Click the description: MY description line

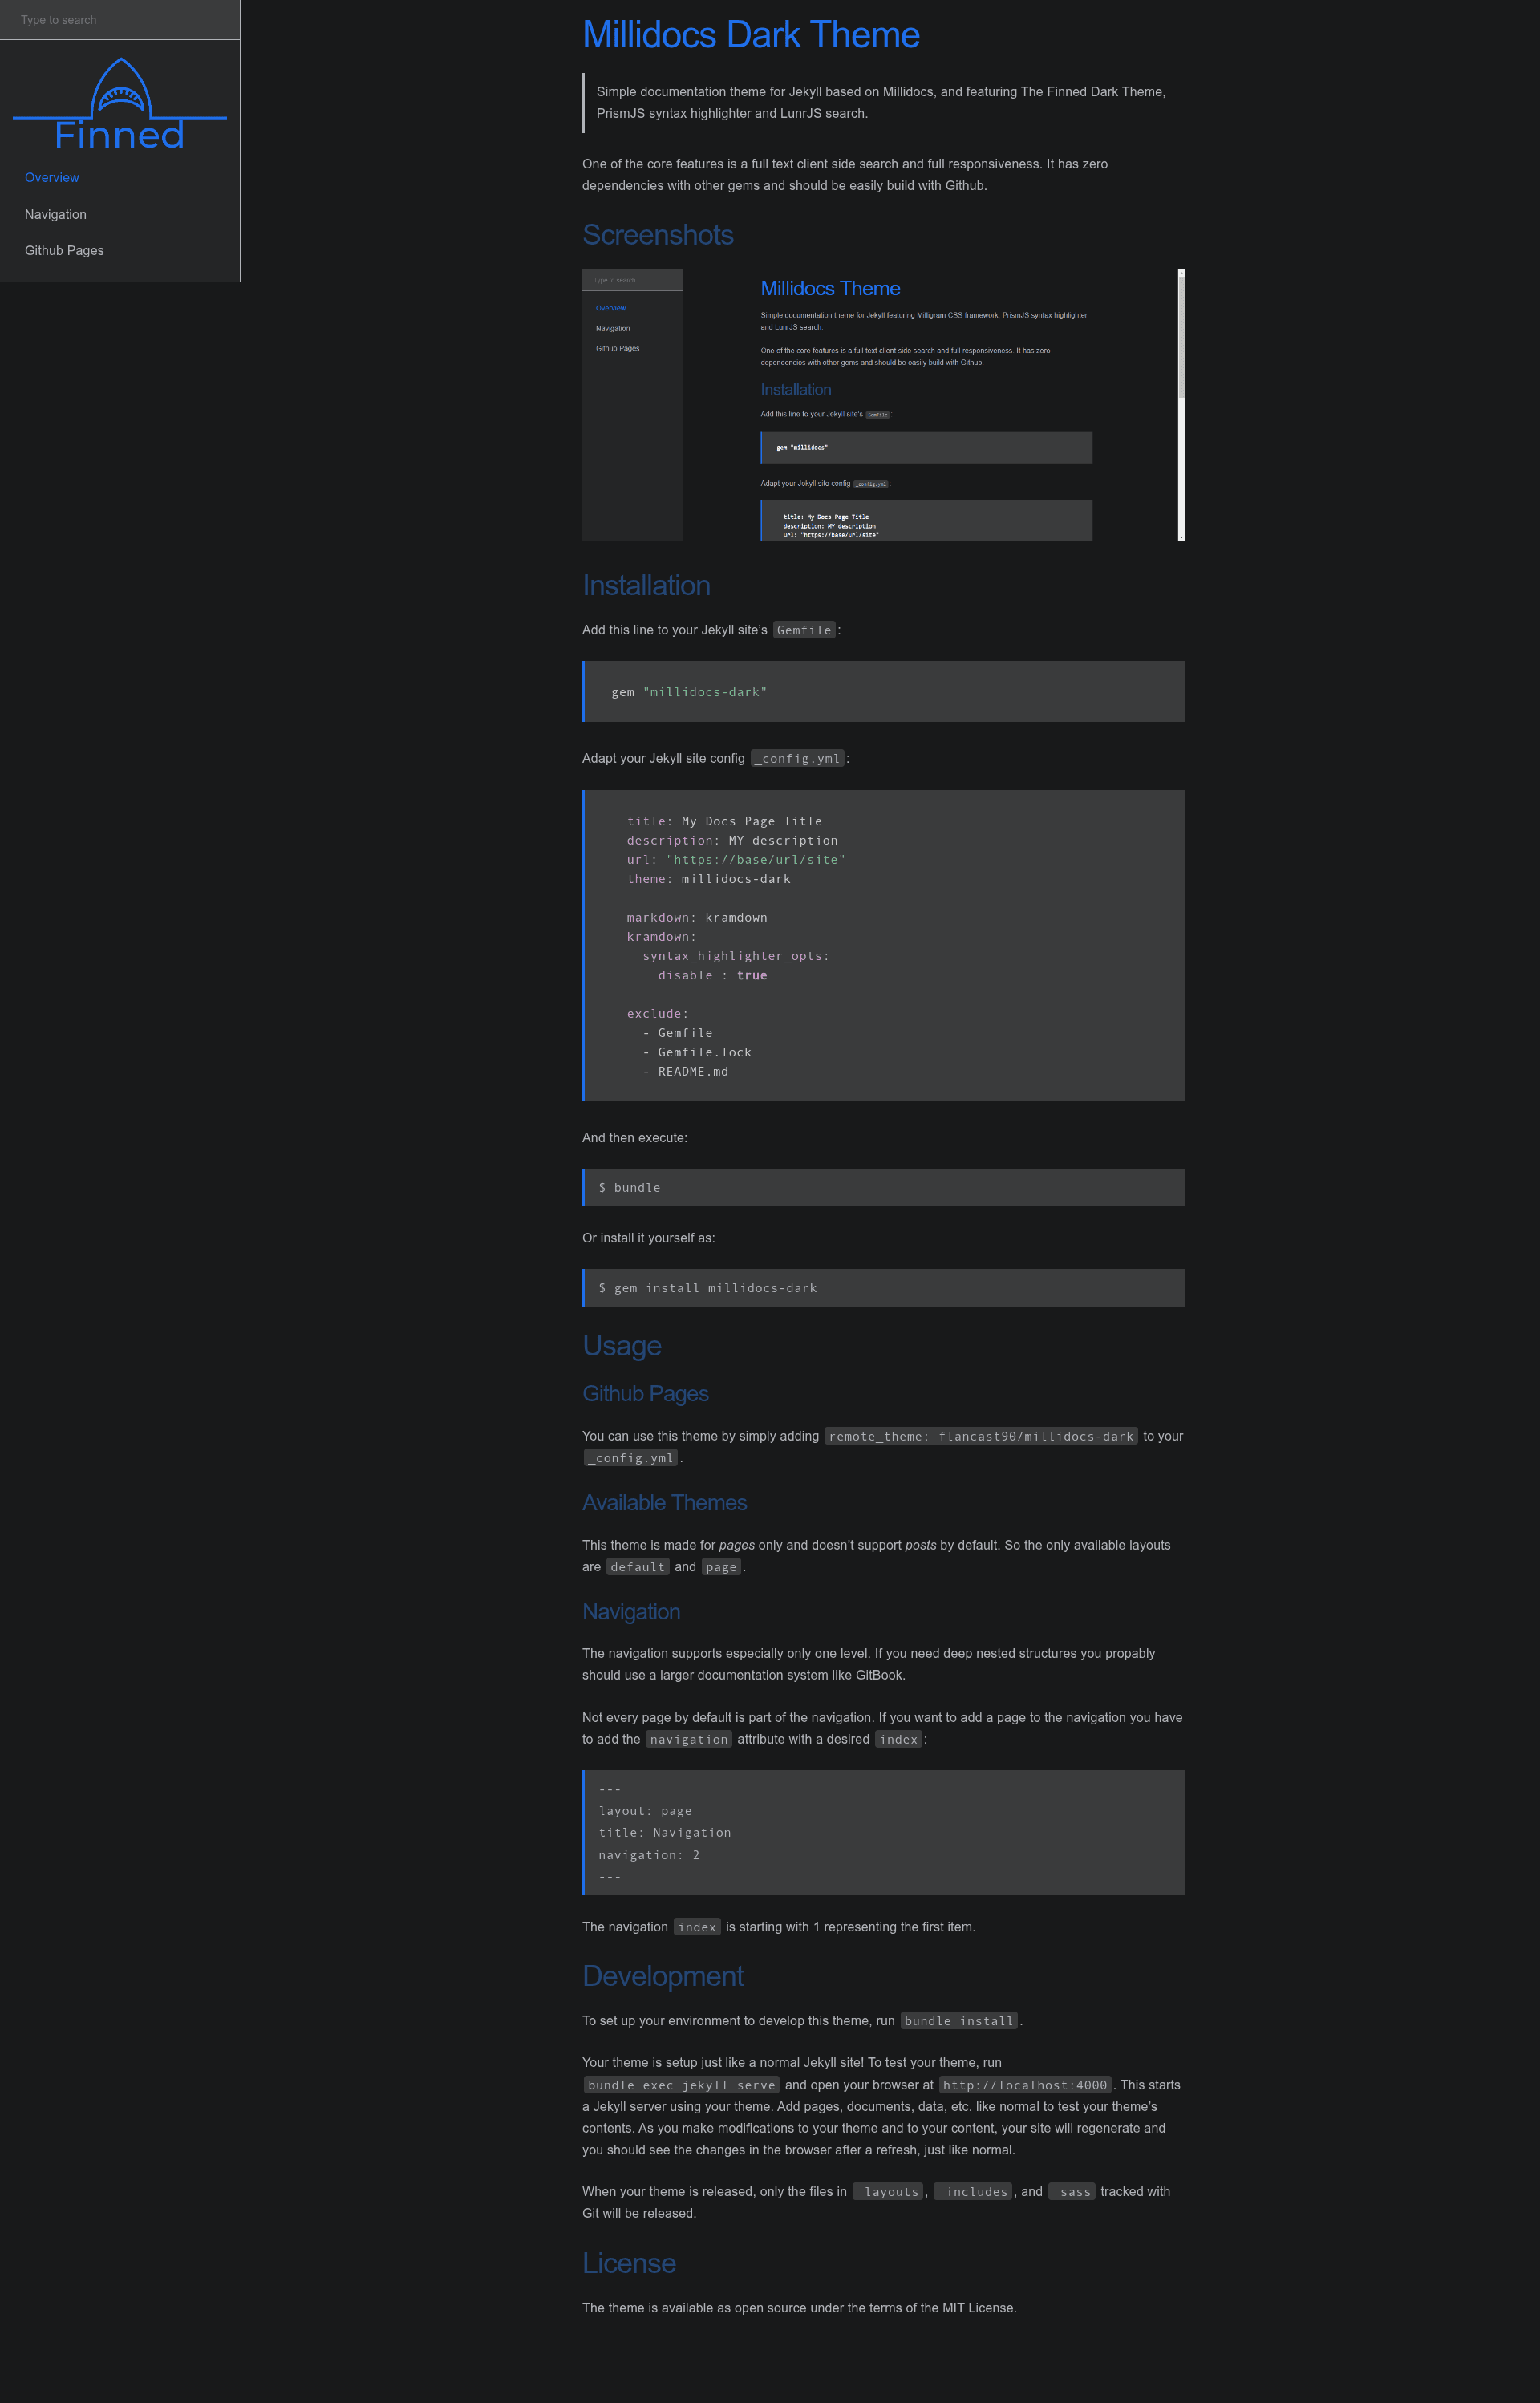(732, 840)
